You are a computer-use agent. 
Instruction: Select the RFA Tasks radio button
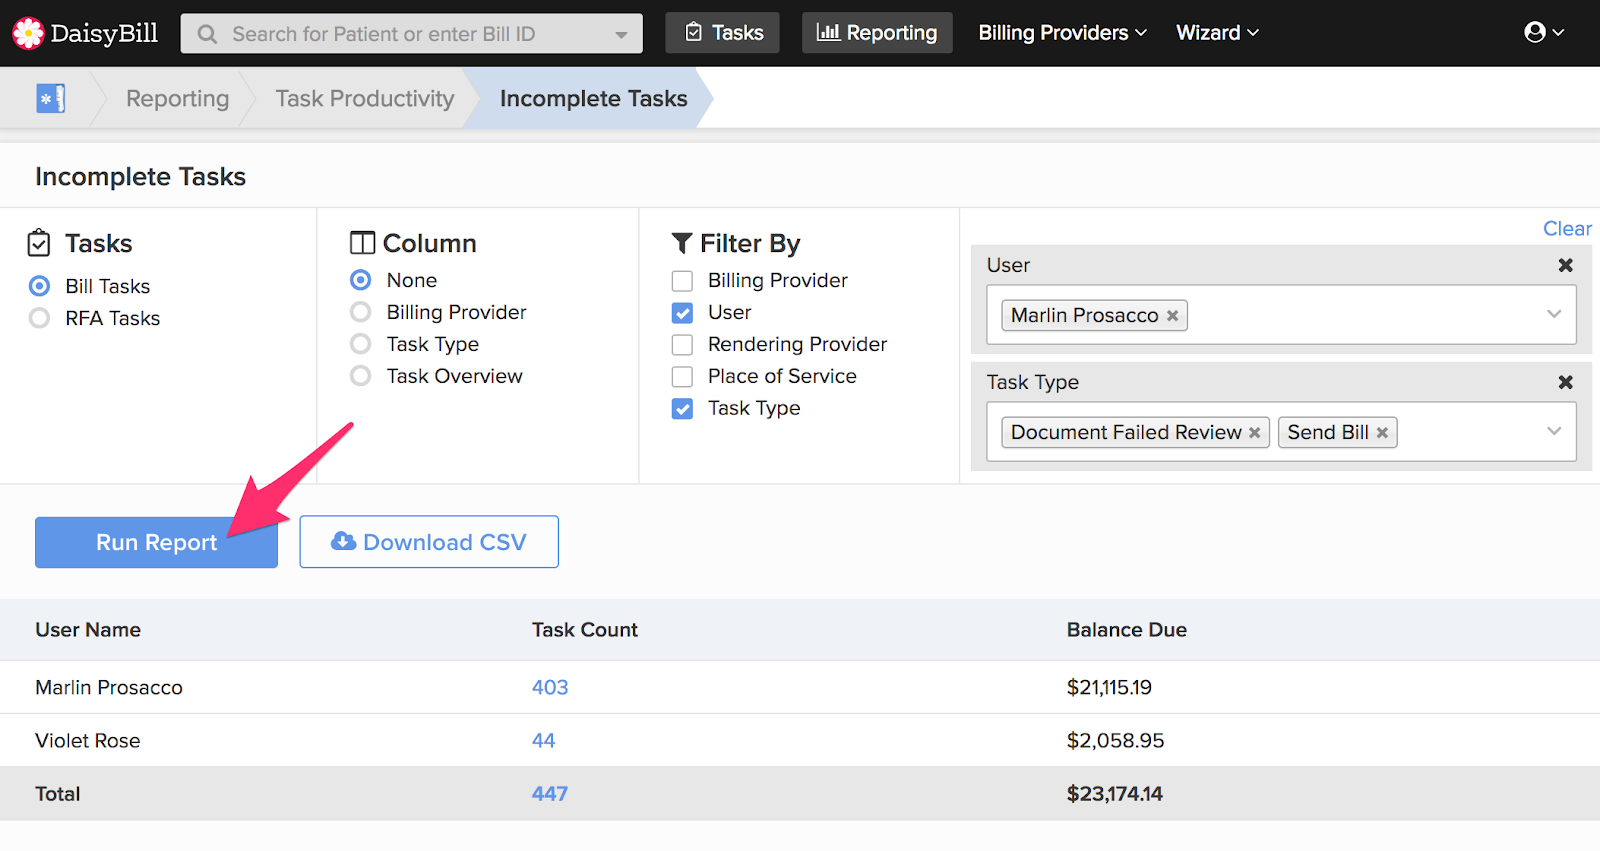click(40, 318)
